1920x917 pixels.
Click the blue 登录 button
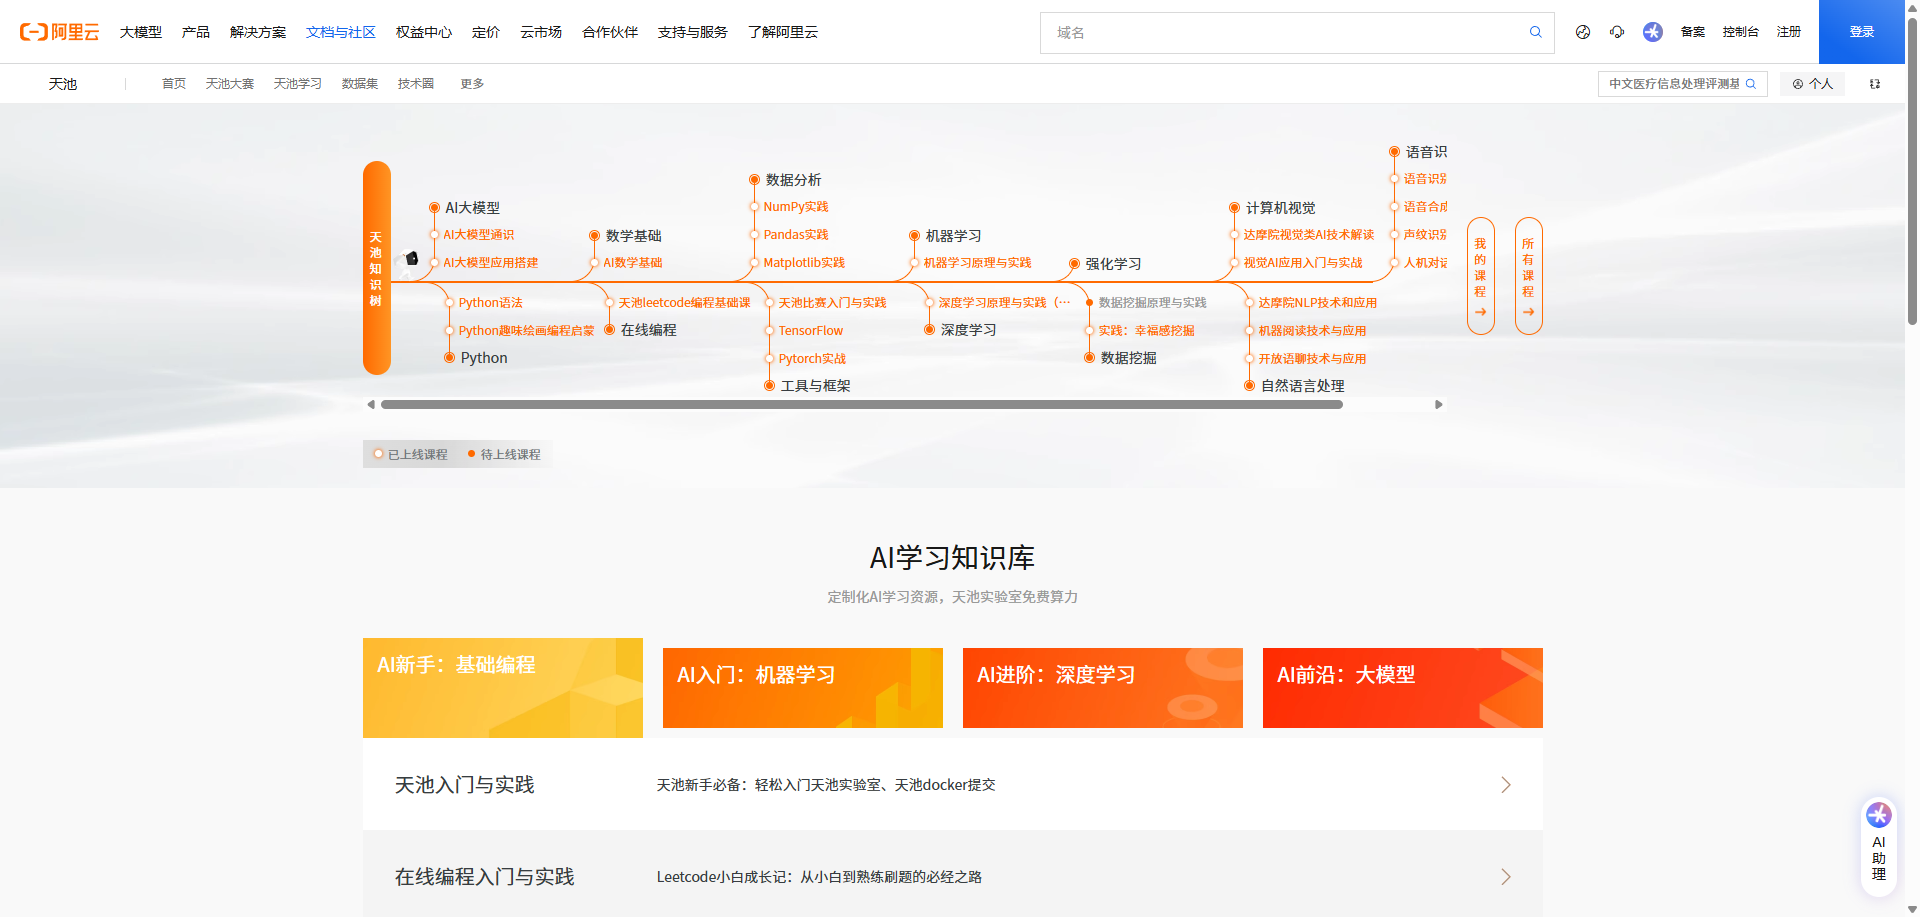pos(1862,32)
